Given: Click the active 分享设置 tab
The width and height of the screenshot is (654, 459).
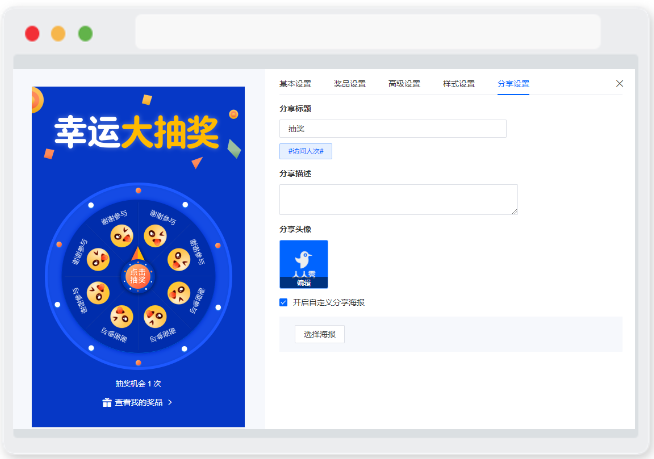Looking at the screenshot, I should tap(513, 83).
